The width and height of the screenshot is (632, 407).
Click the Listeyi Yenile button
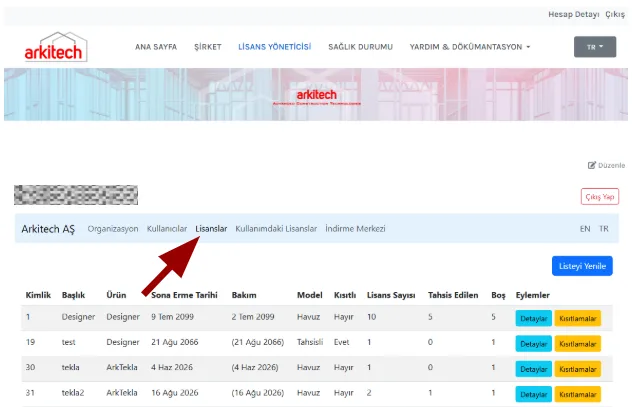tap(582, 266)
